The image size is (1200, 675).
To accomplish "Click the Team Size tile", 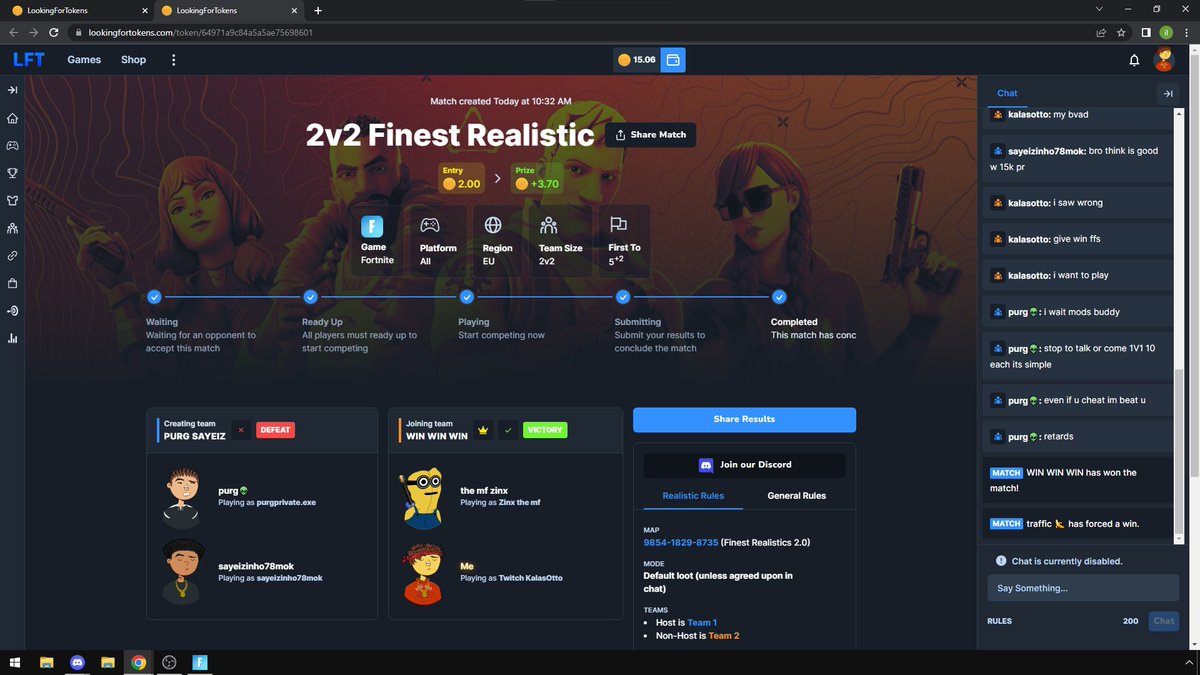I will pos(560,241).
